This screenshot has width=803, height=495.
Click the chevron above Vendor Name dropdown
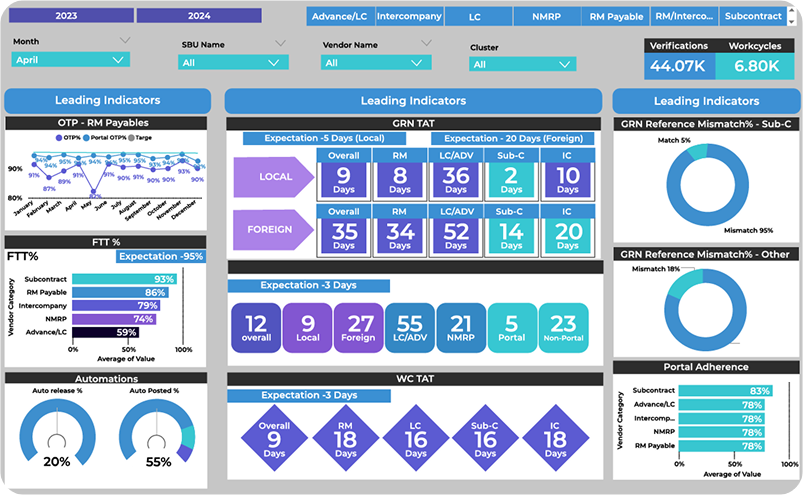[x=426, y=44]
